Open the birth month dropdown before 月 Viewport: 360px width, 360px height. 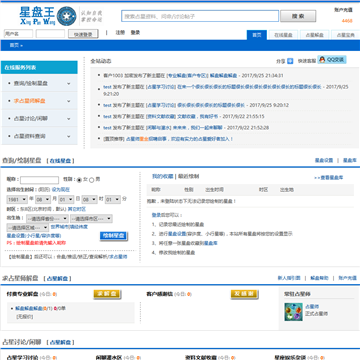(x=43, y=199)
